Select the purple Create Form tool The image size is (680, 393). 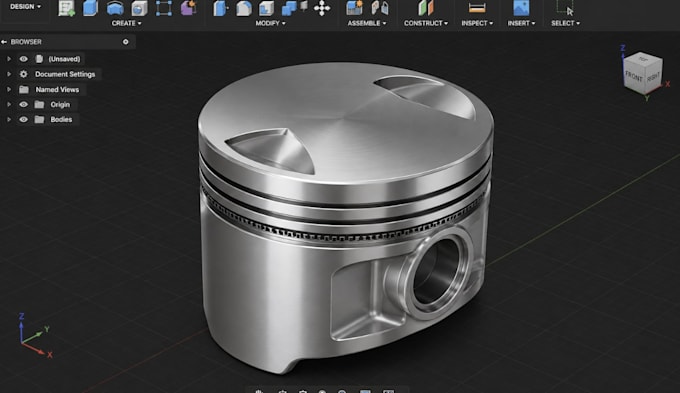pyautogui.click(x=188, y=8)
